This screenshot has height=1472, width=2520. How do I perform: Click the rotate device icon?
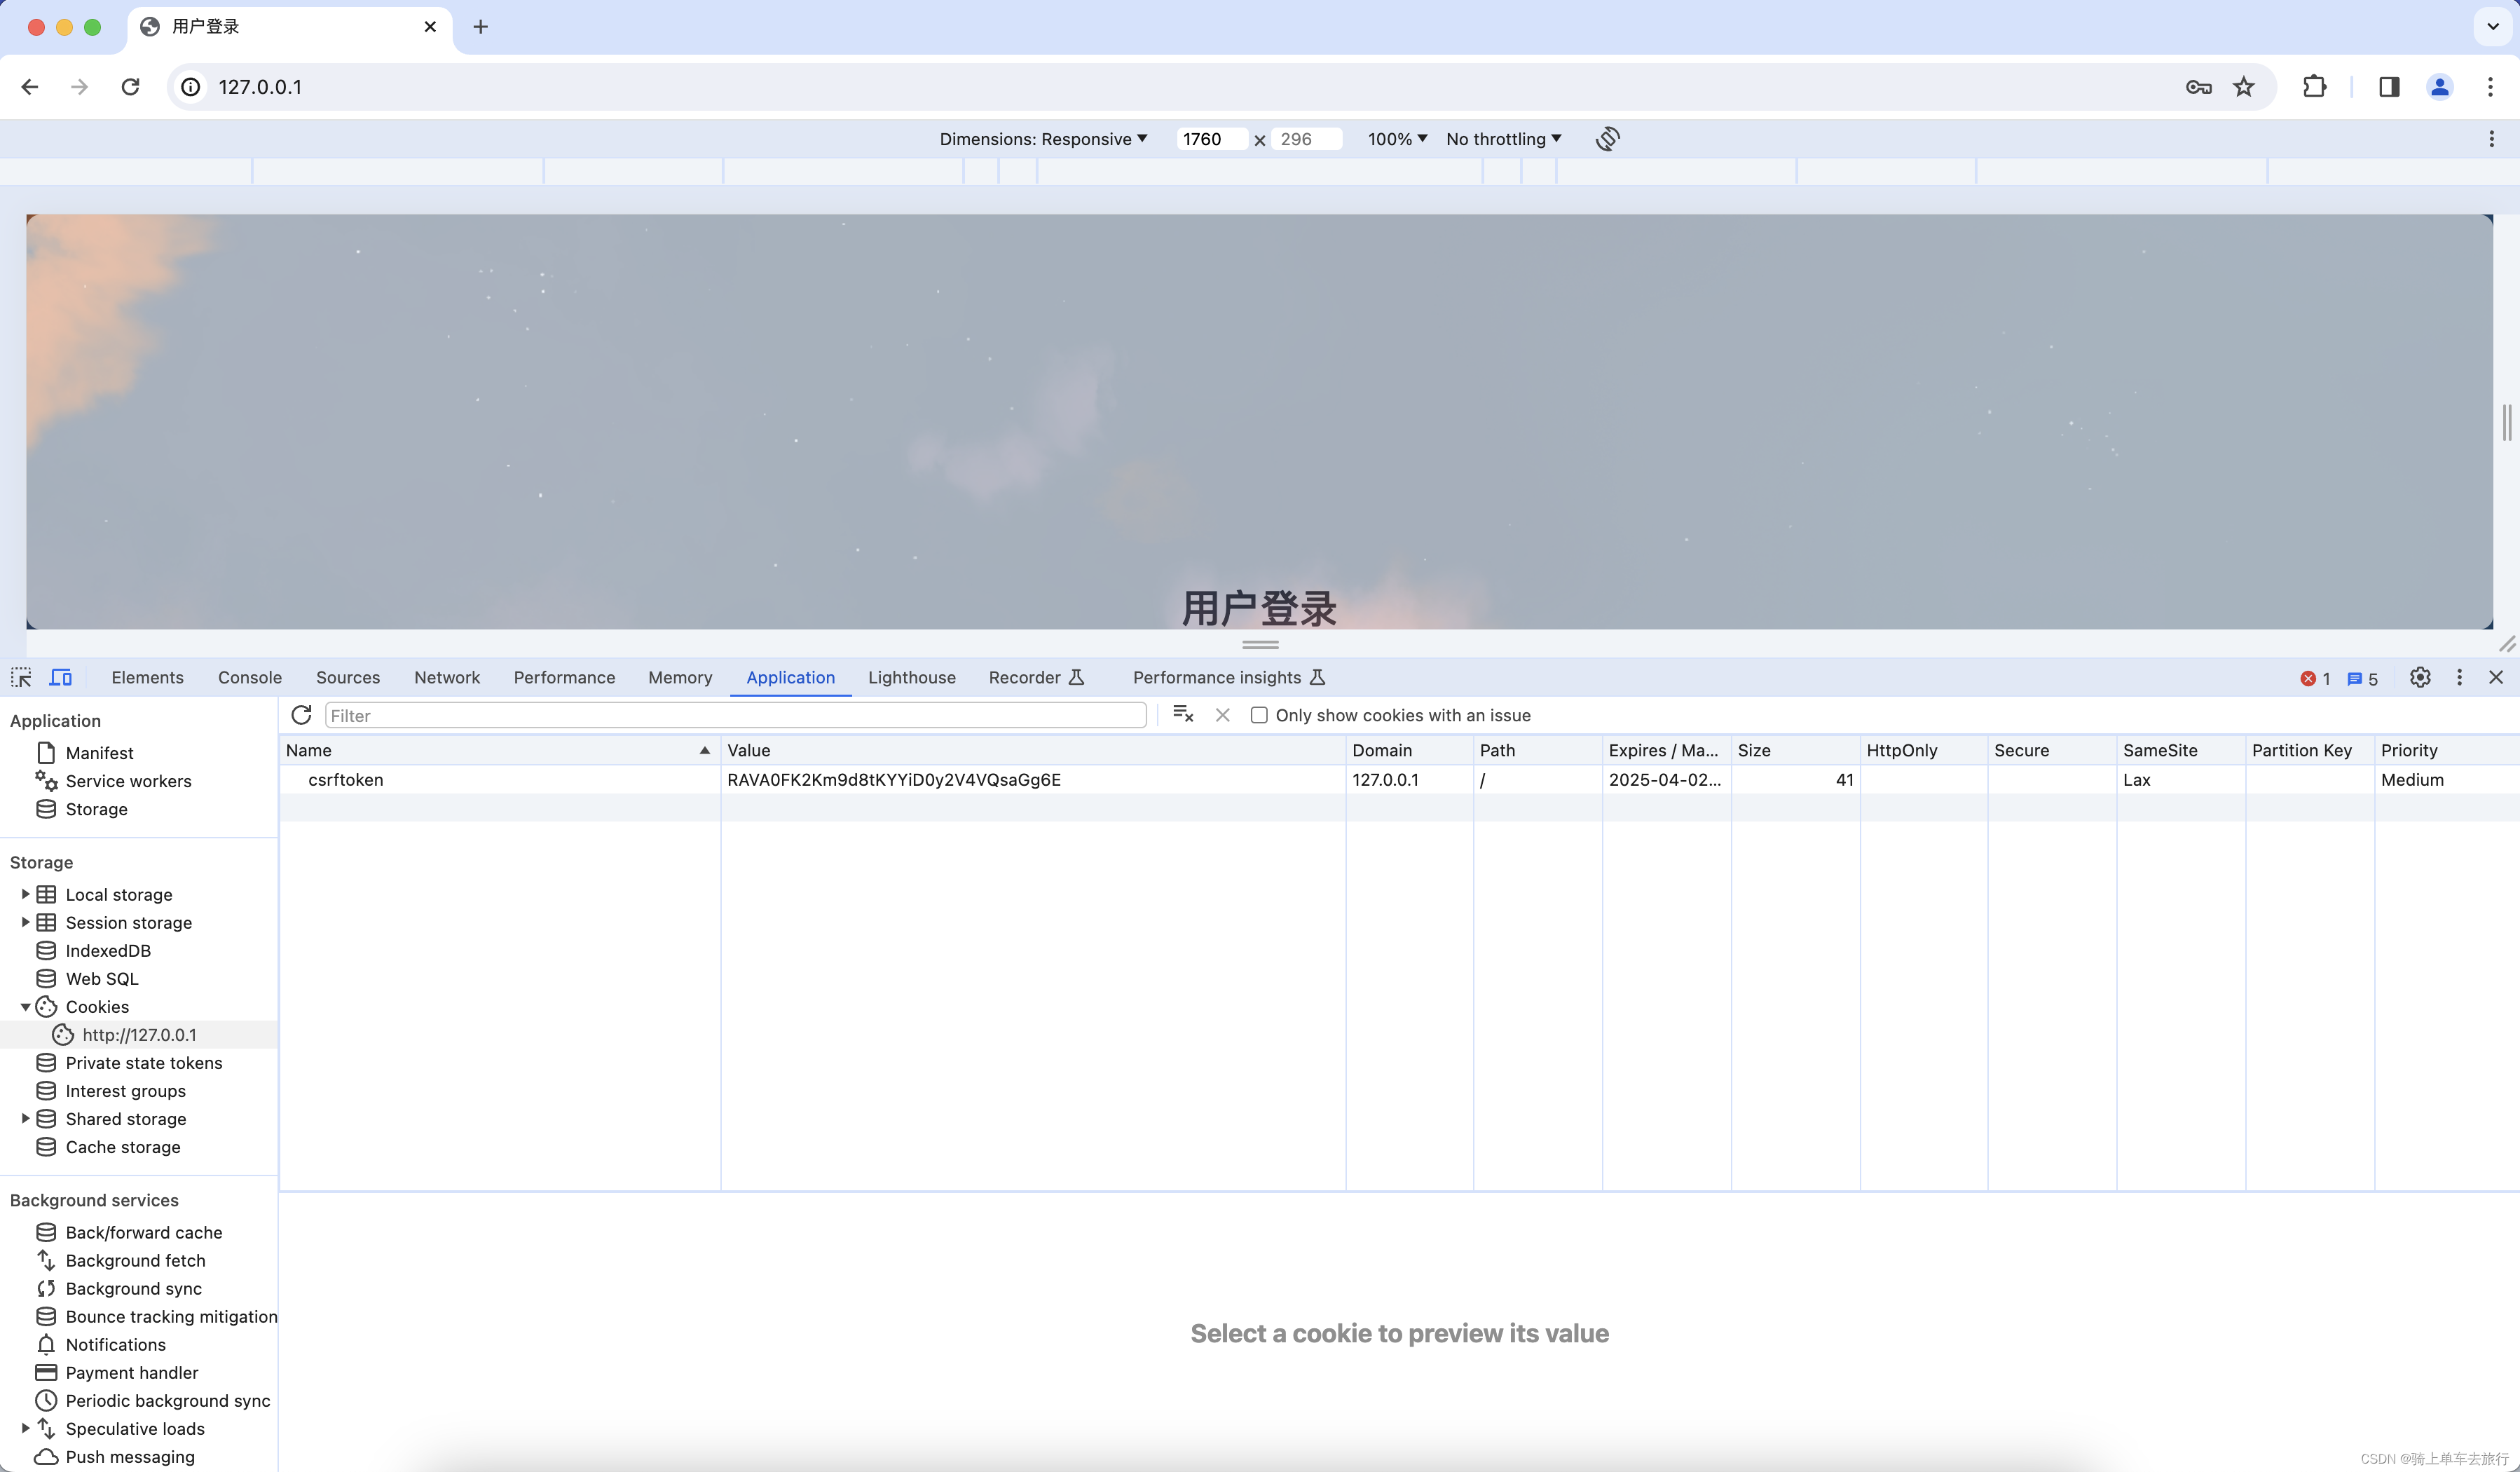[x=1607, y=138]
